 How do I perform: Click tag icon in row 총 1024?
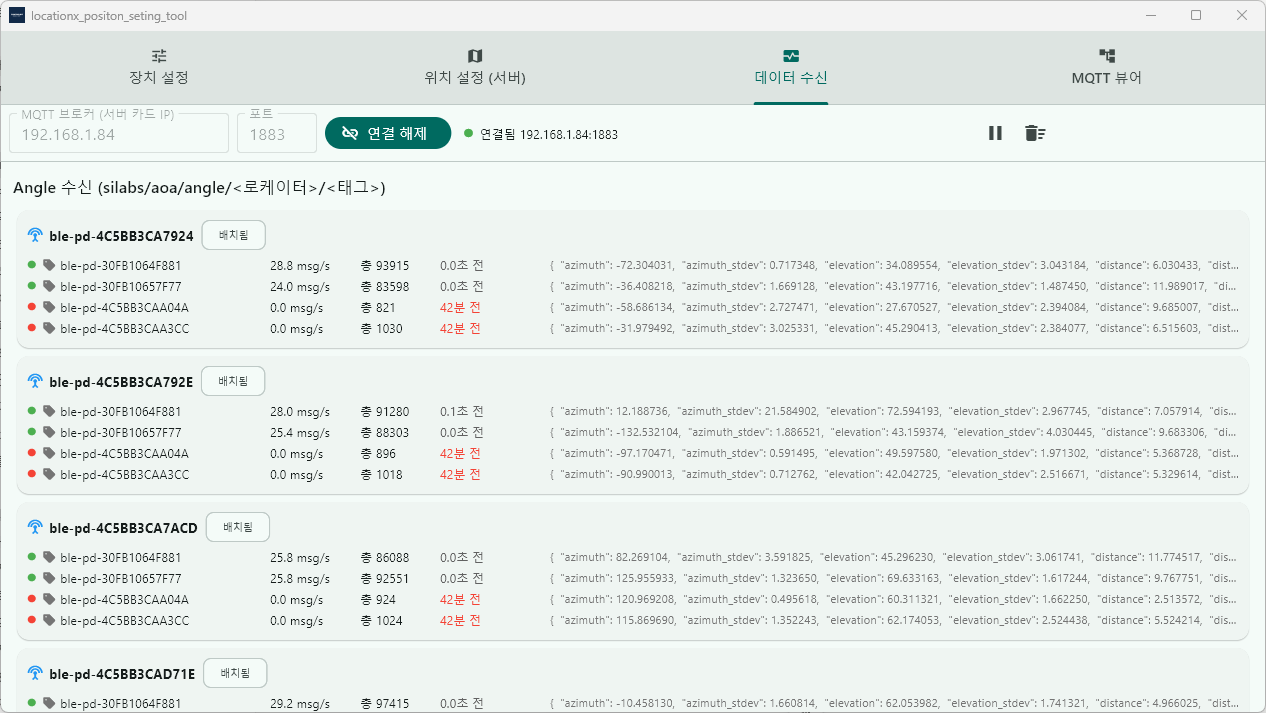(x=49, y=621)
